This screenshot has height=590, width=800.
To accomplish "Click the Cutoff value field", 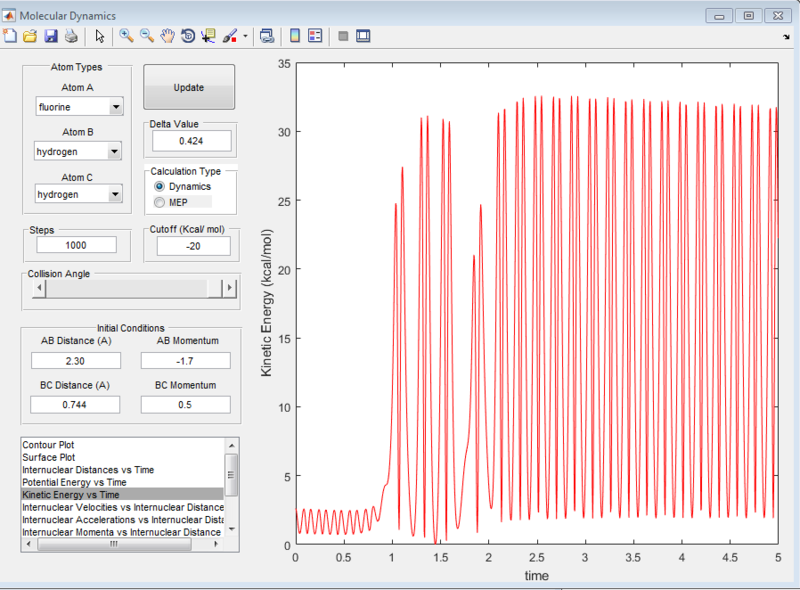I will click(193, 246).
